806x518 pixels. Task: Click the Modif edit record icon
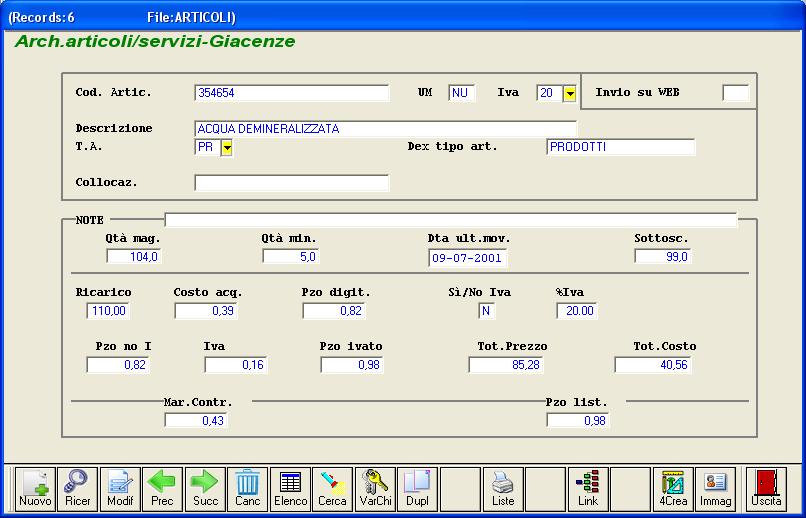[x=120, y=489]
